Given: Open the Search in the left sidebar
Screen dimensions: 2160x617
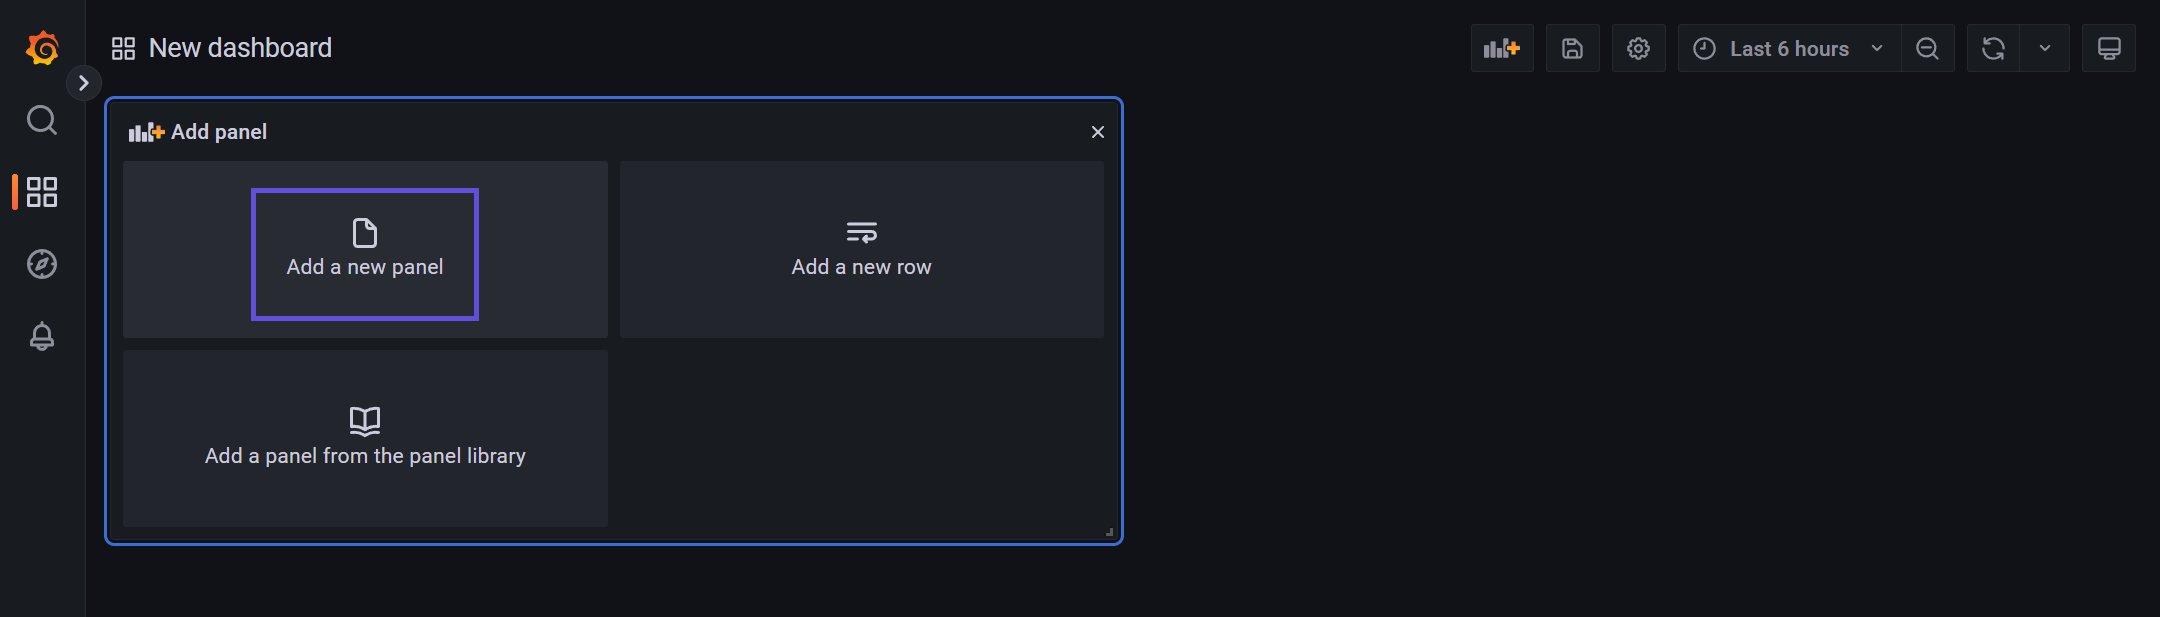Looking at the screenshot, I should [42, 120].
